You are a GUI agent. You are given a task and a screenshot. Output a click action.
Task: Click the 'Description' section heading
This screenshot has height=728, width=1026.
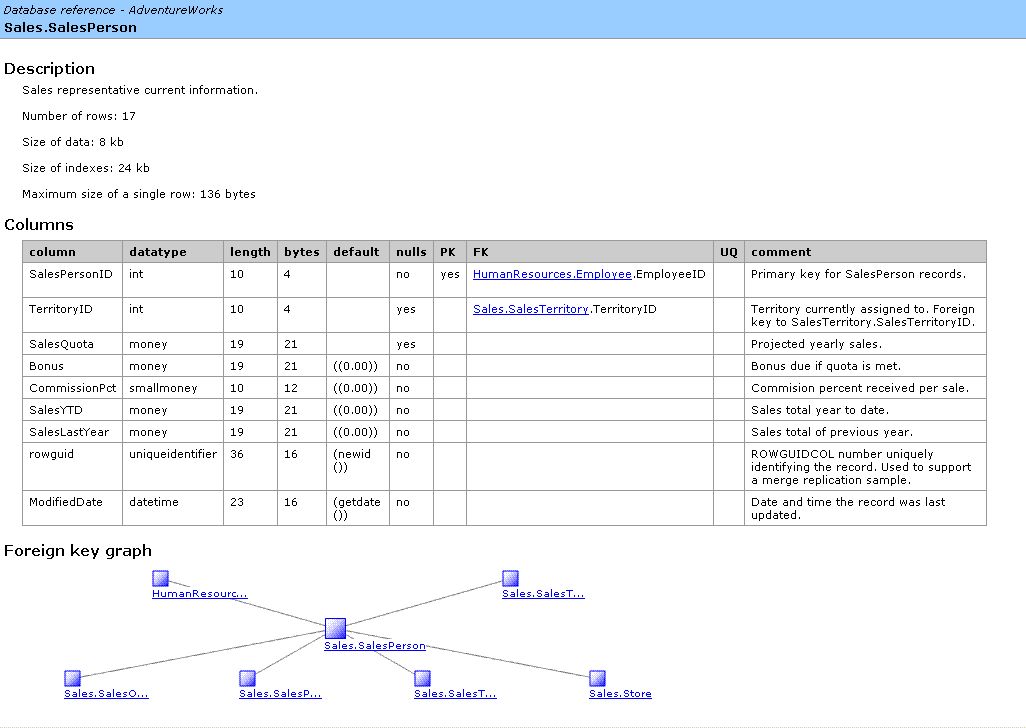49,69
